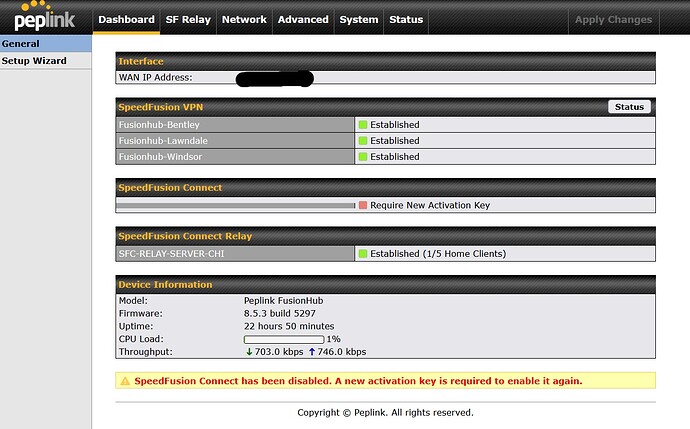Viewport: 690px width, 429px height.
Task: Click green indicator for SFC-RELAY-SERVER-CHI
Action: click(363, 254)
